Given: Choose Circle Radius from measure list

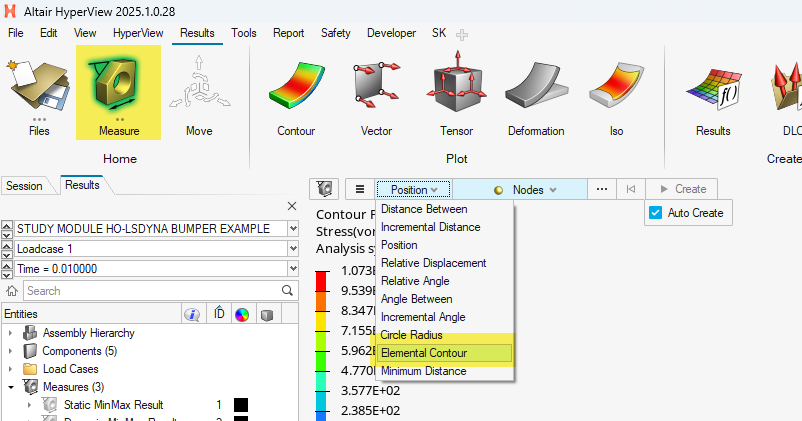Looking at the screenshot, I should (444, 335).
